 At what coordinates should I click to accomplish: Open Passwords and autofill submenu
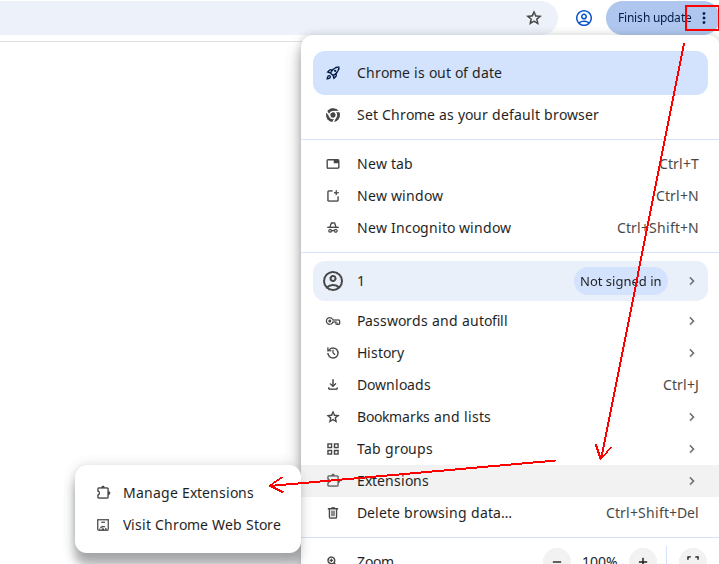point(510,321)
